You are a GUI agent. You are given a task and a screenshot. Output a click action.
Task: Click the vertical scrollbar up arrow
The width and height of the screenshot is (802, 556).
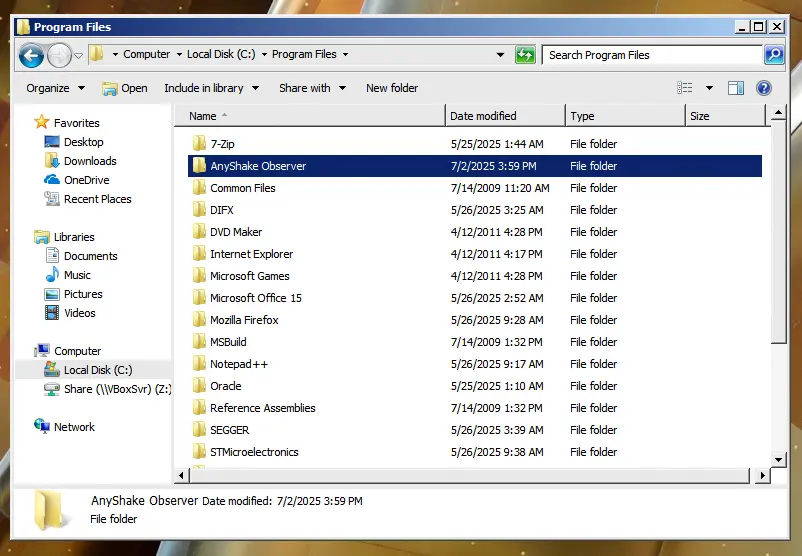(778, 113)
